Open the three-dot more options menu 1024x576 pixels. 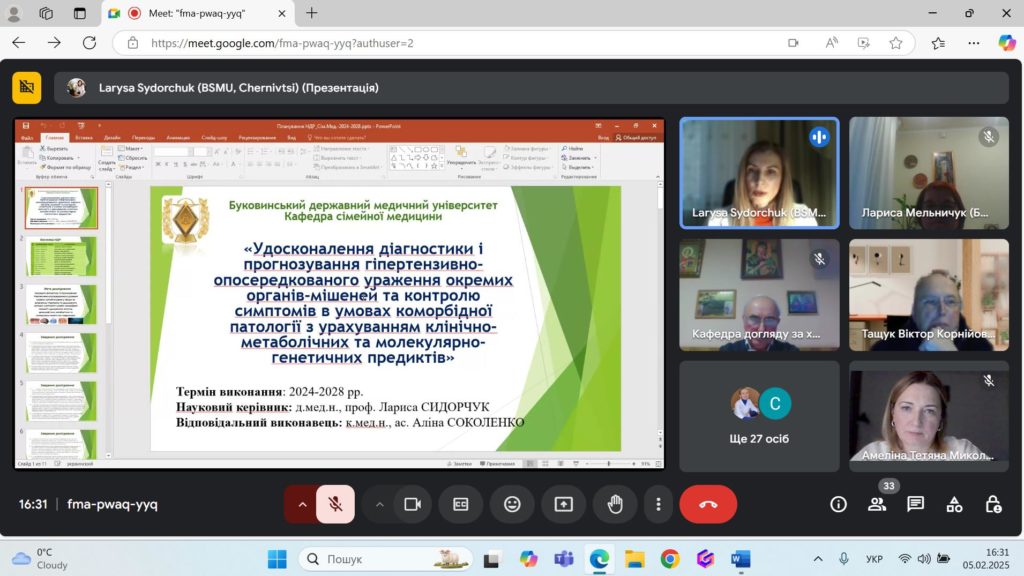[x=657, y=504]
